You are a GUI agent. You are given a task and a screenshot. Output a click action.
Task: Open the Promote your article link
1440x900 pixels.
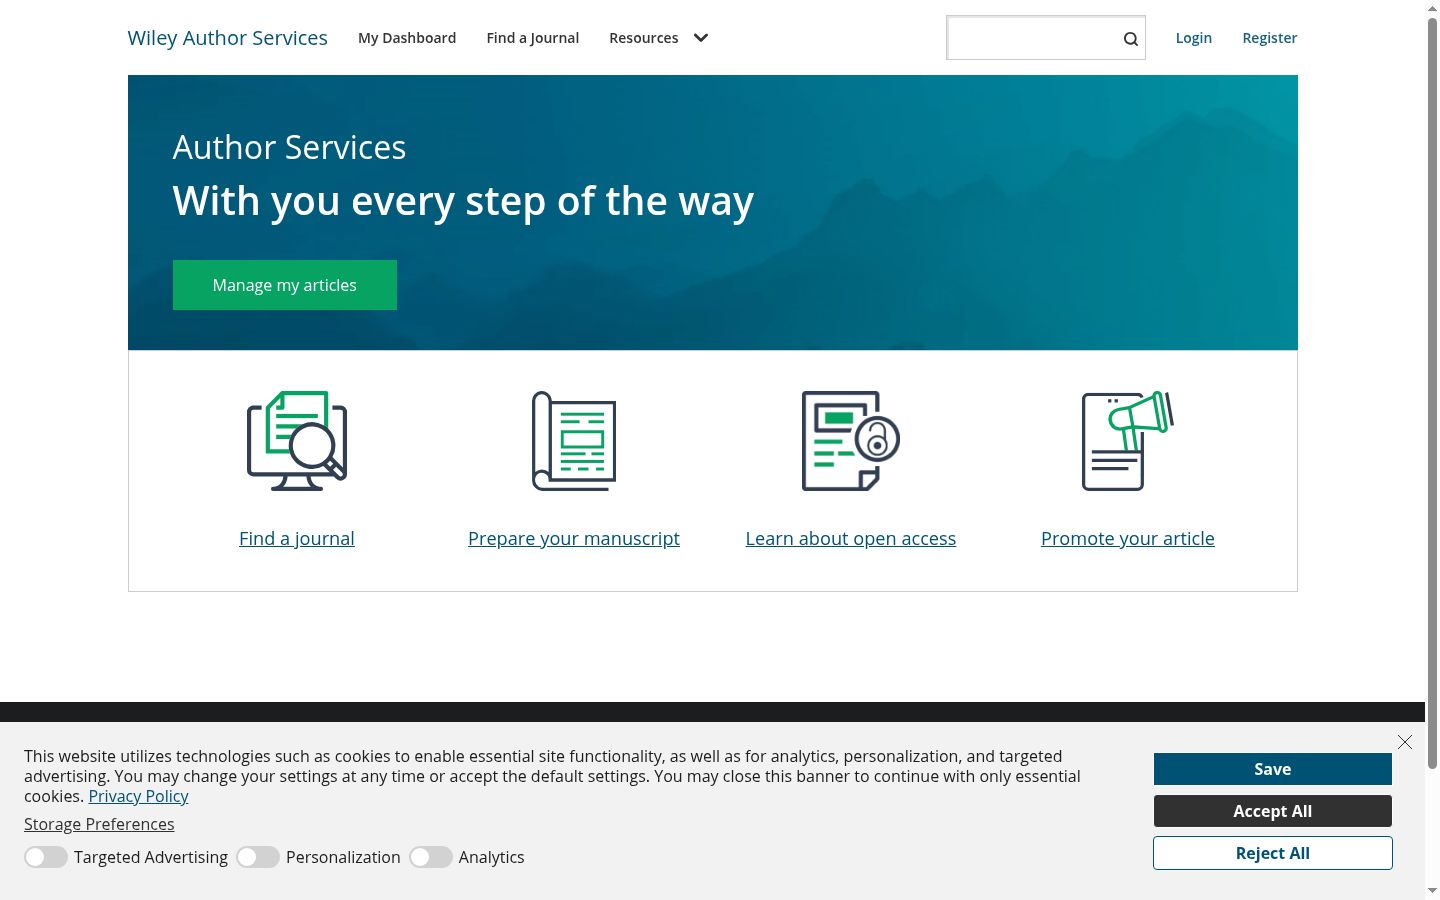pos(1128,538)
